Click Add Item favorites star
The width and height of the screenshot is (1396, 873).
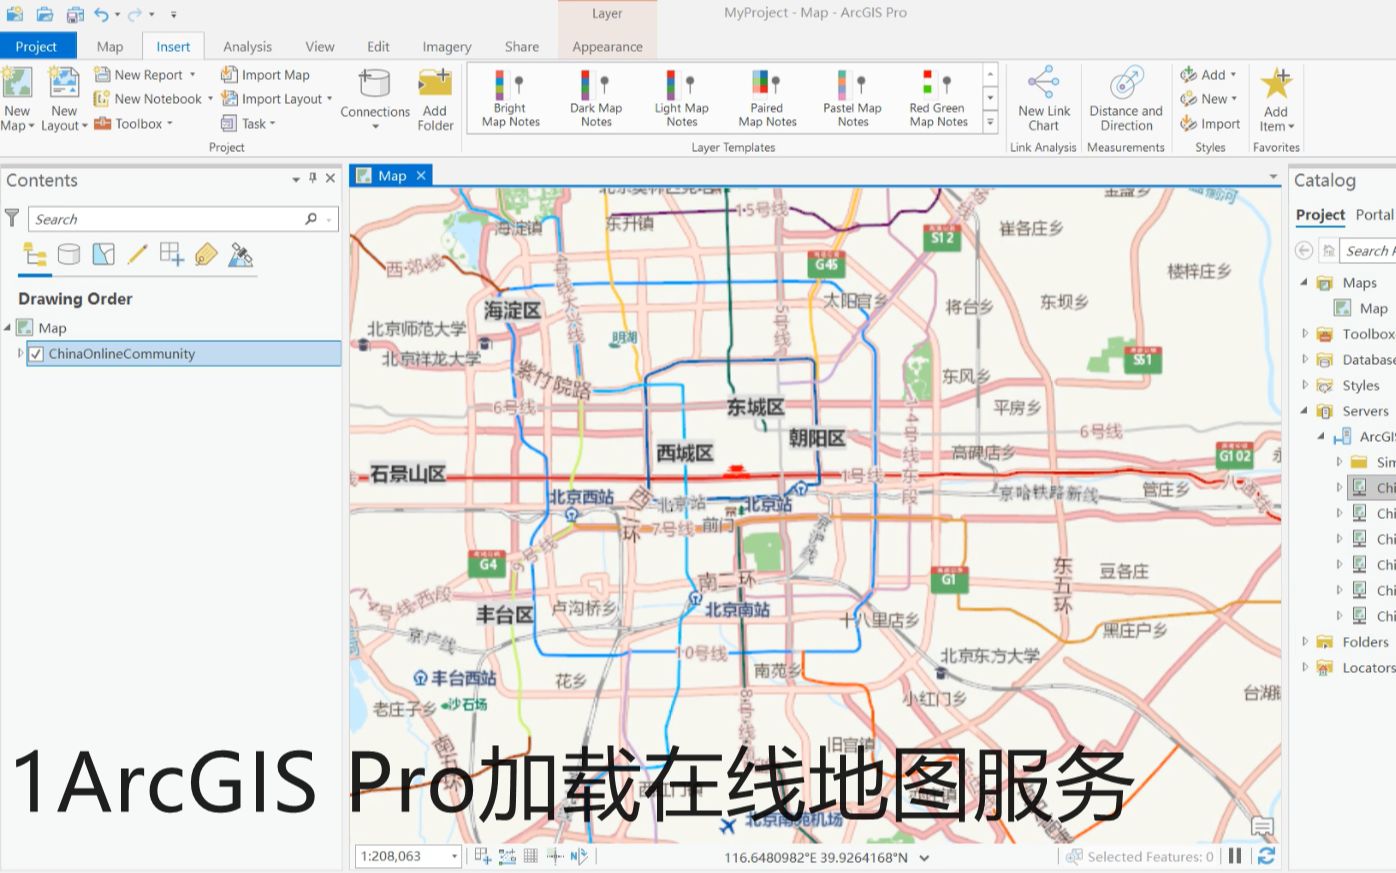tap(1276, 95)
